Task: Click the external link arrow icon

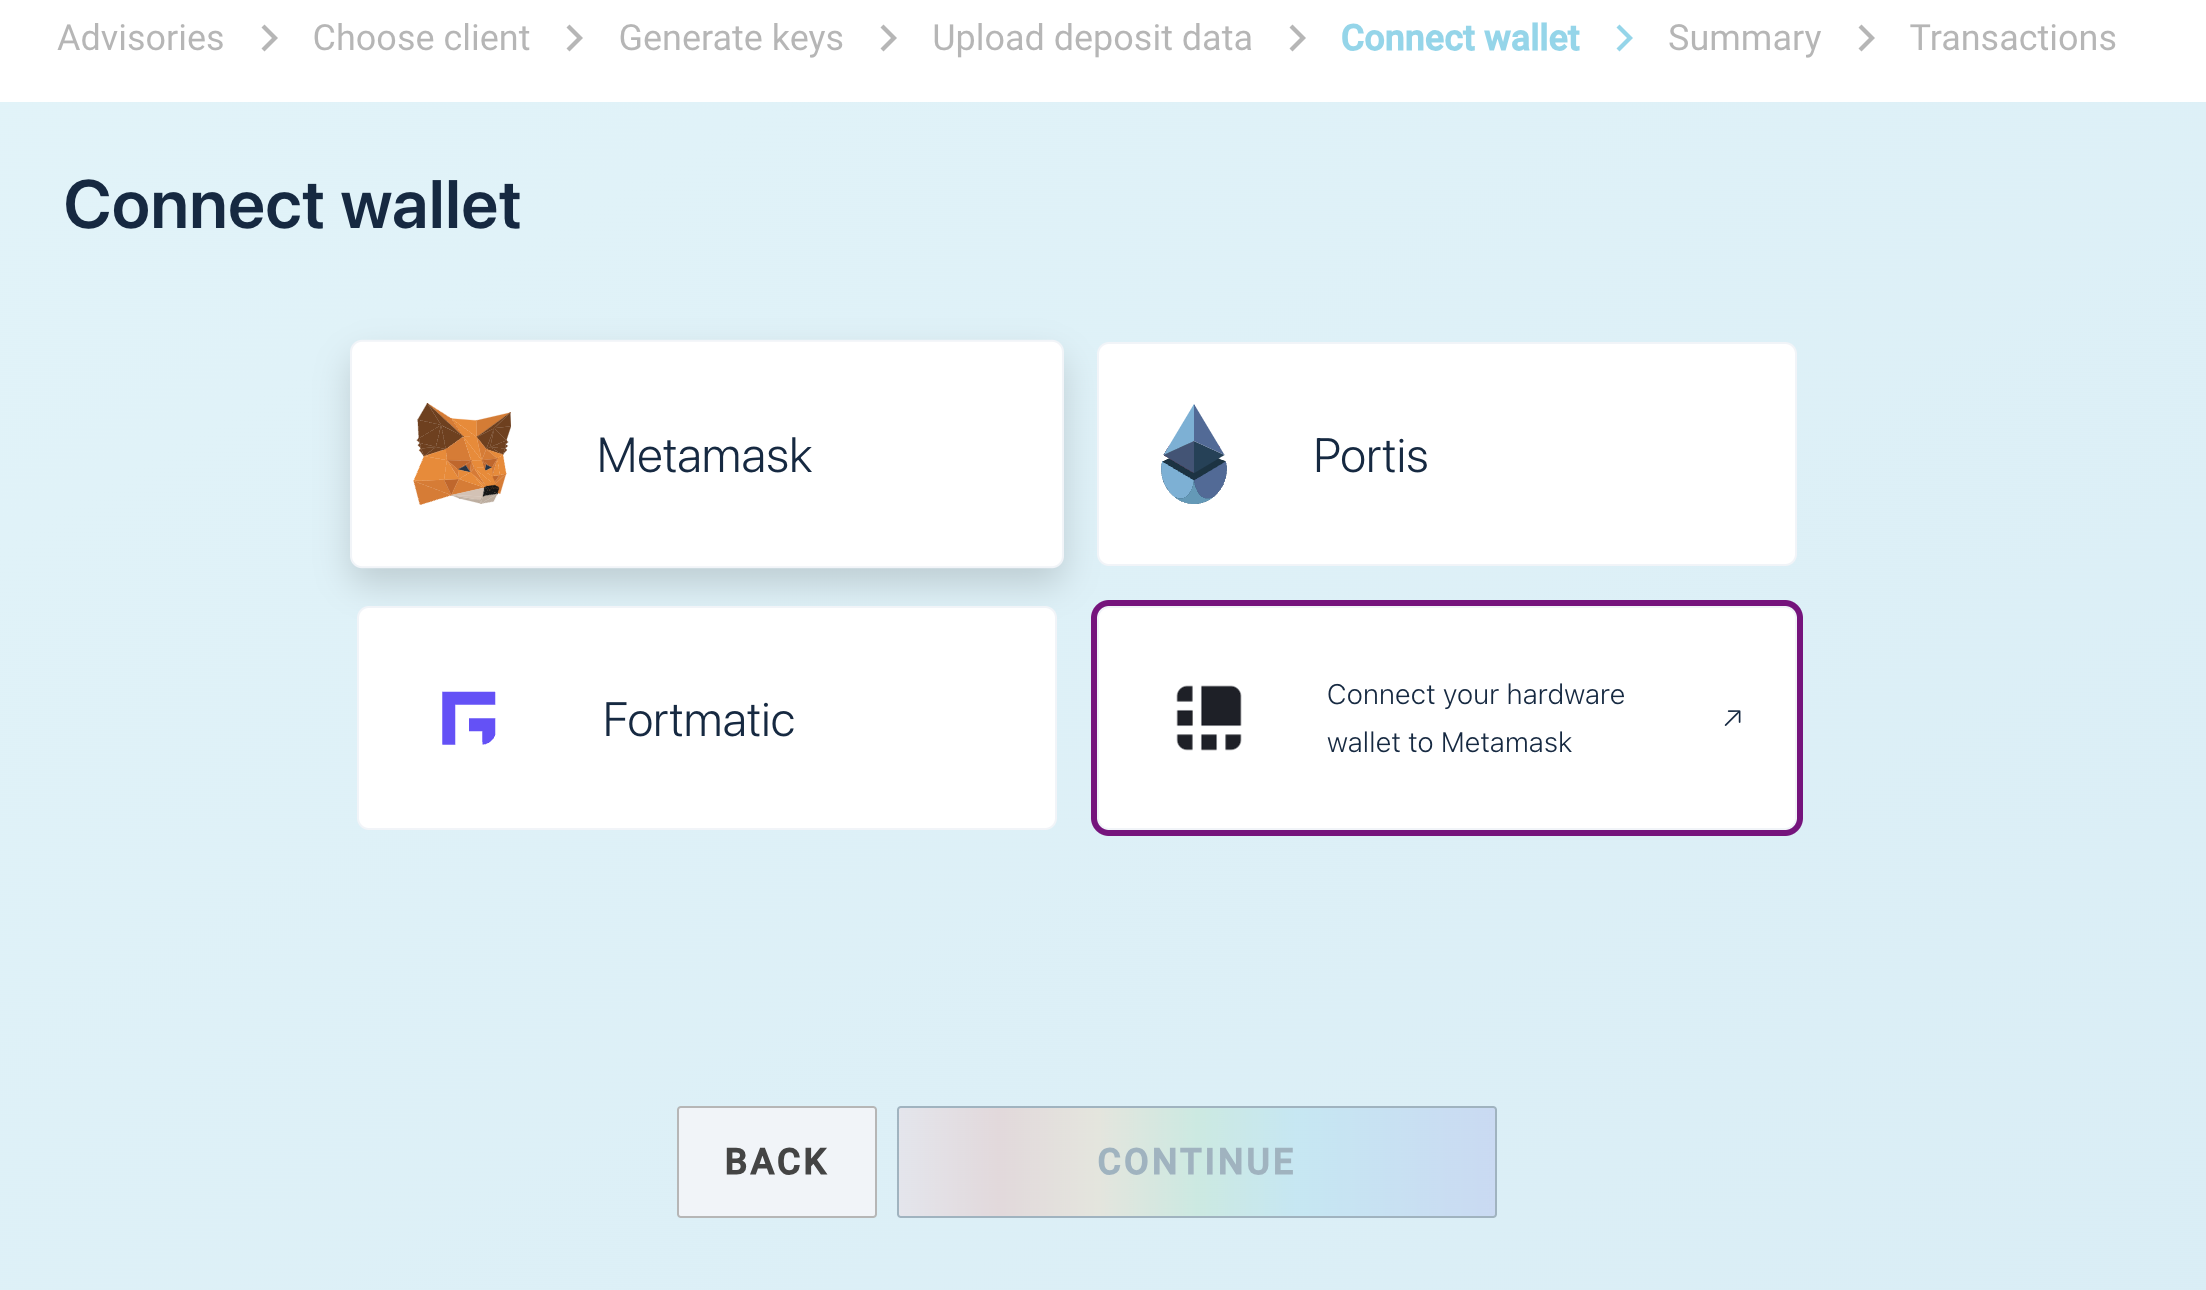Action: click(x=1733, y=718)
